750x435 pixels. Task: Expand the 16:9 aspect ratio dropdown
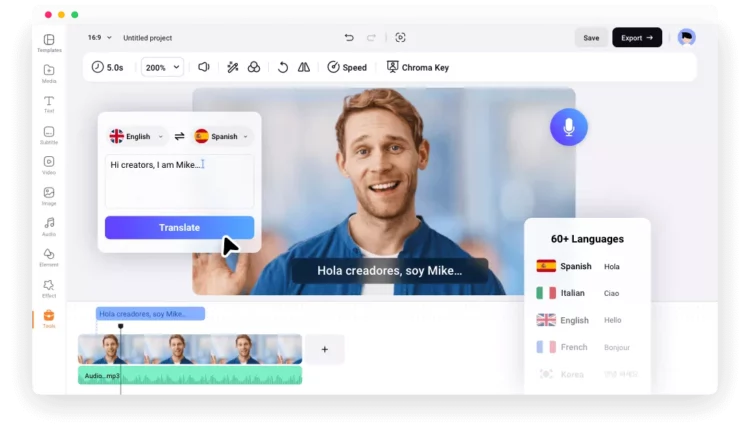pyautogui.click(x=100, y=38)
